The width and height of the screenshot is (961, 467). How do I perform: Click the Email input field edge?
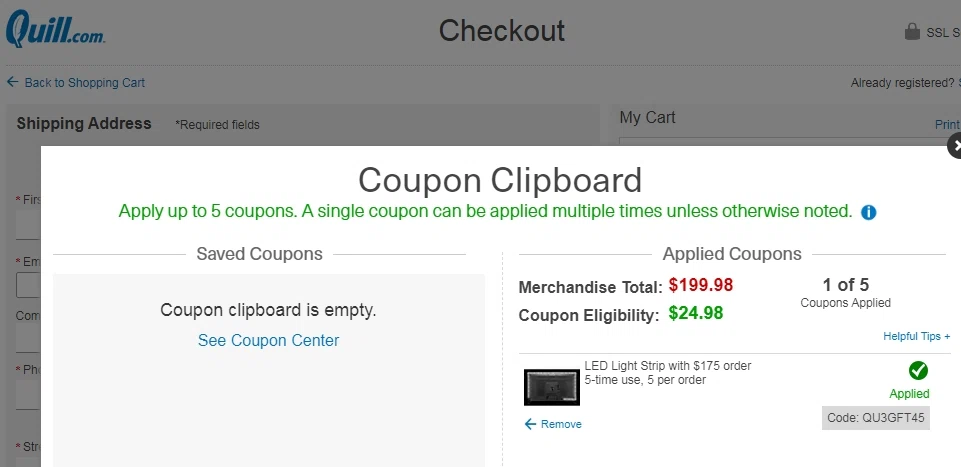pos(28,286)
